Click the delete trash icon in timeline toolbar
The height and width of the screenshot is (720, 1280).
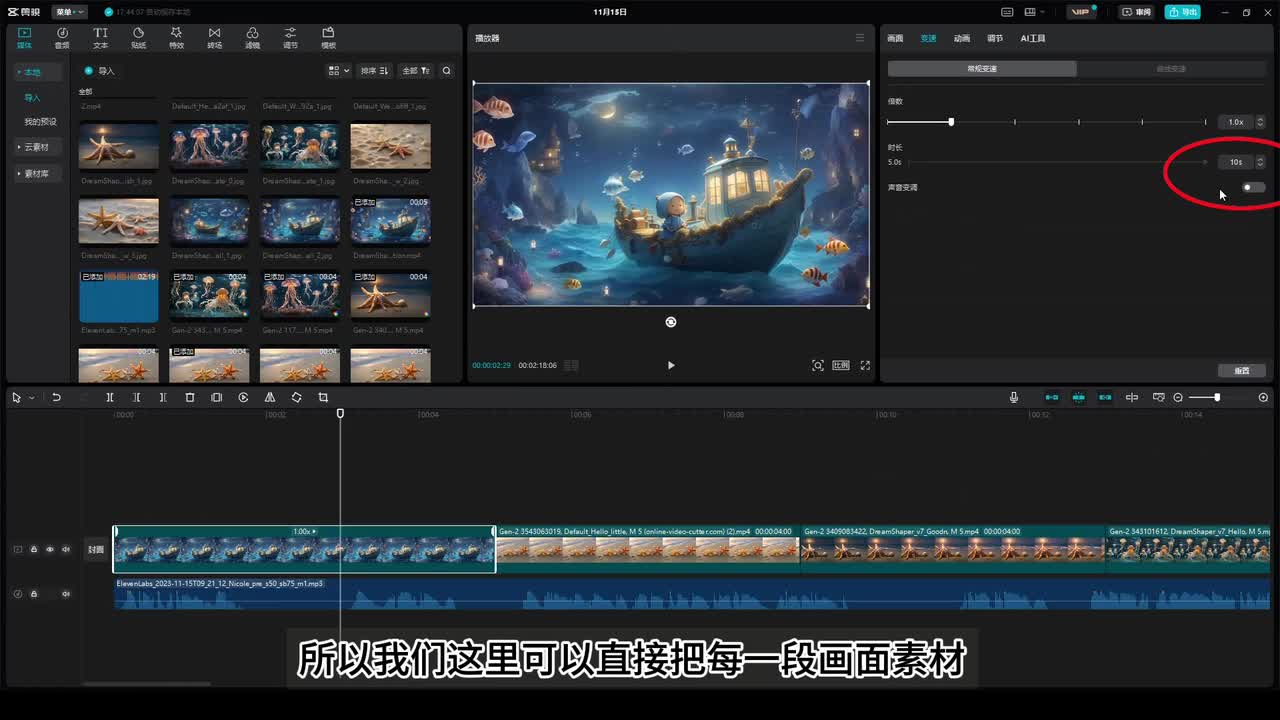click(190, 397)
